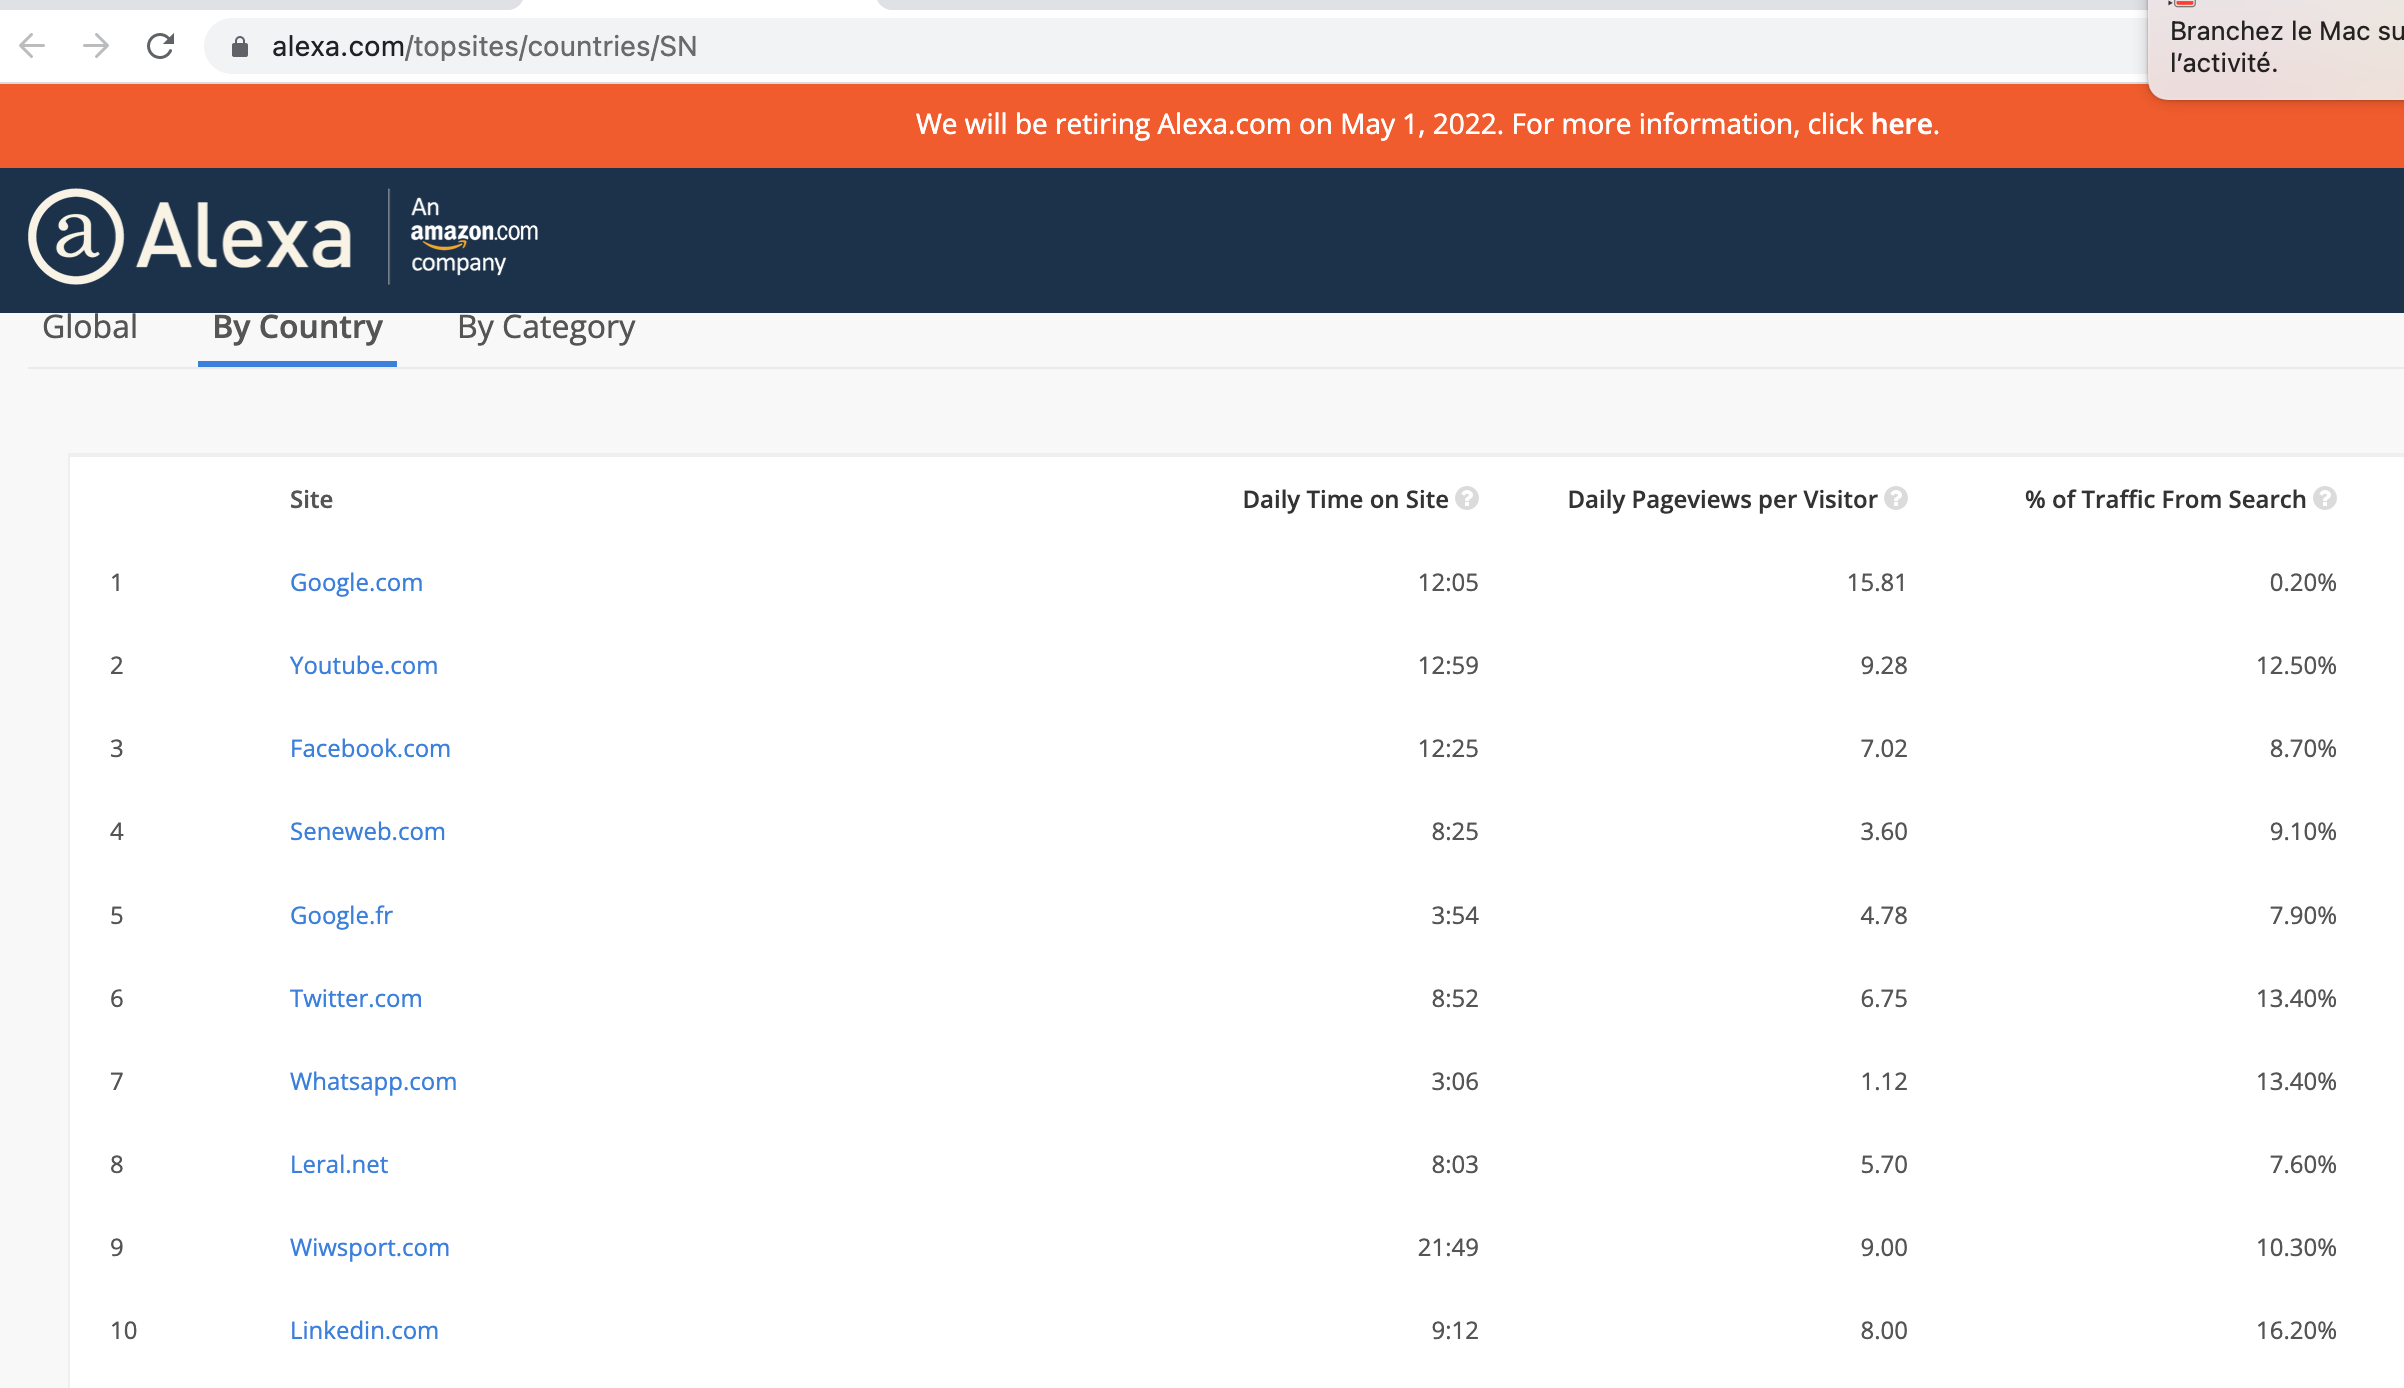Click the 9:12 time value for Linkedin.com
This screenshot has width=2404, height=1388.
coord(1455,1330)
